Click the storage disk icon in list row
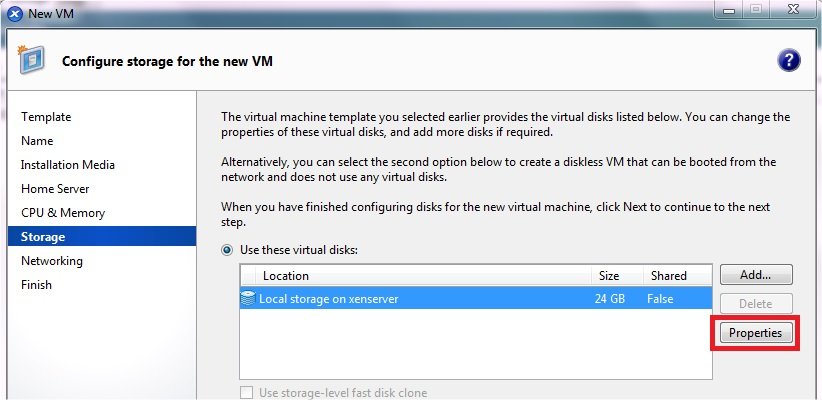 (x=249, y=298)
